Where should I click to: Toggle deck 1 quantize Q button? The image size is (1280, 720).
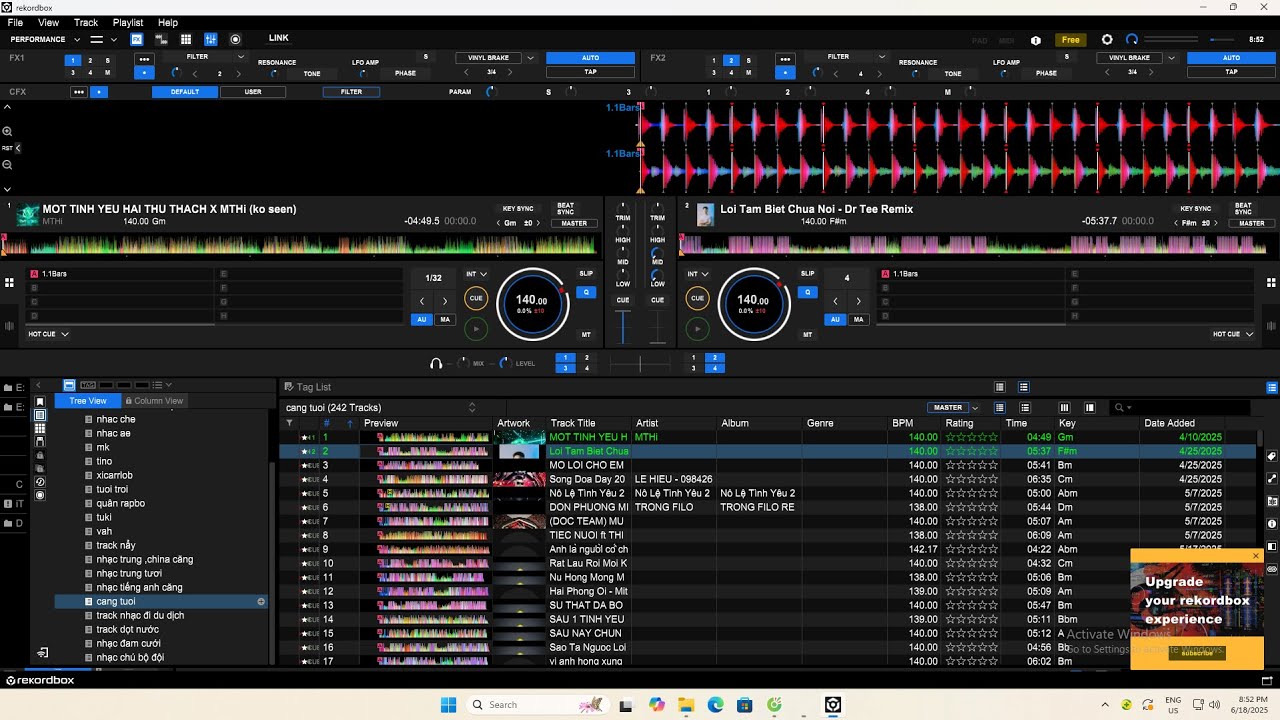click(x=586, y=293)
